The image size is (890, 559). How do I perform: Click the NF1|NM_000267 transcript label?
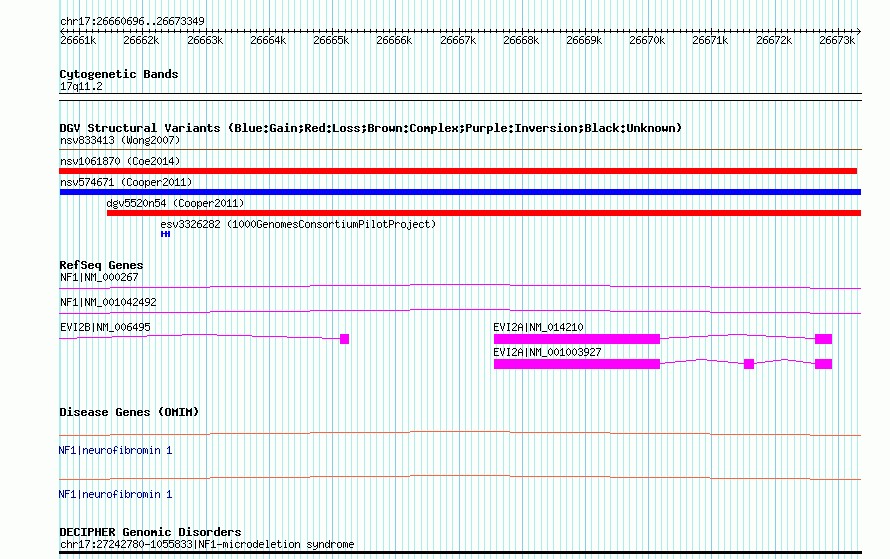coord(99,278)
